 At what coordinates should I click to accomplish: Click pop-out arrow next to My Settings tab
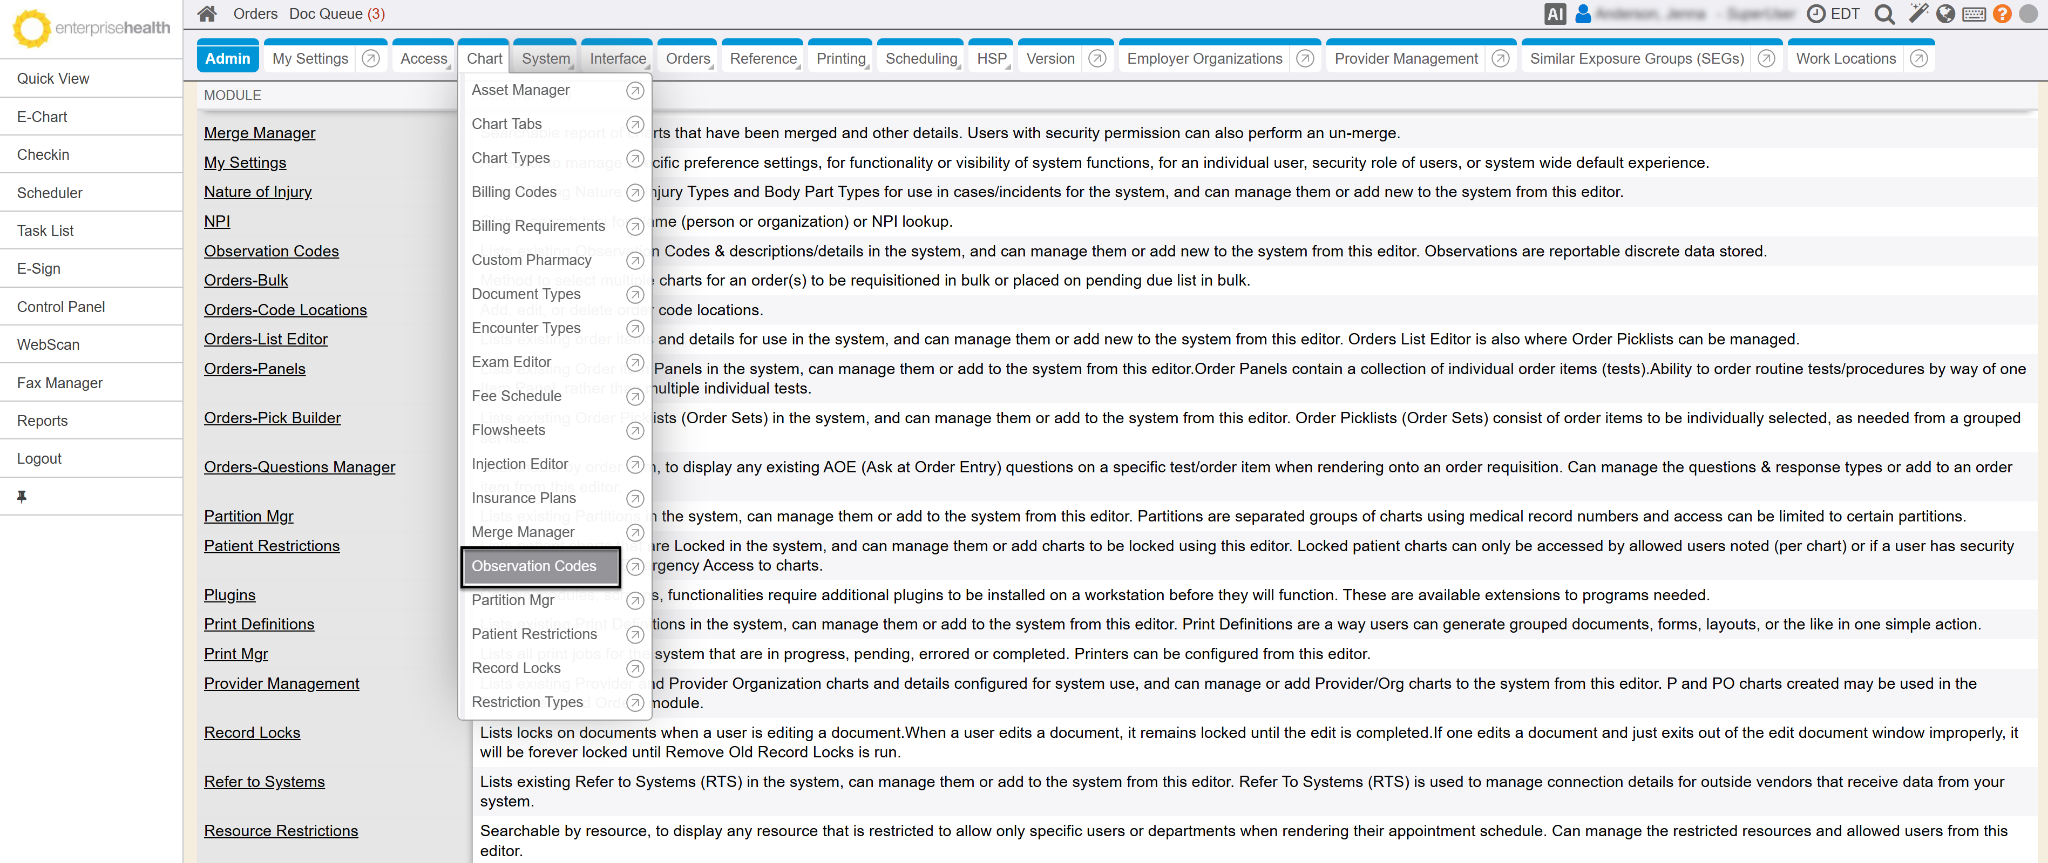[371, 59]
